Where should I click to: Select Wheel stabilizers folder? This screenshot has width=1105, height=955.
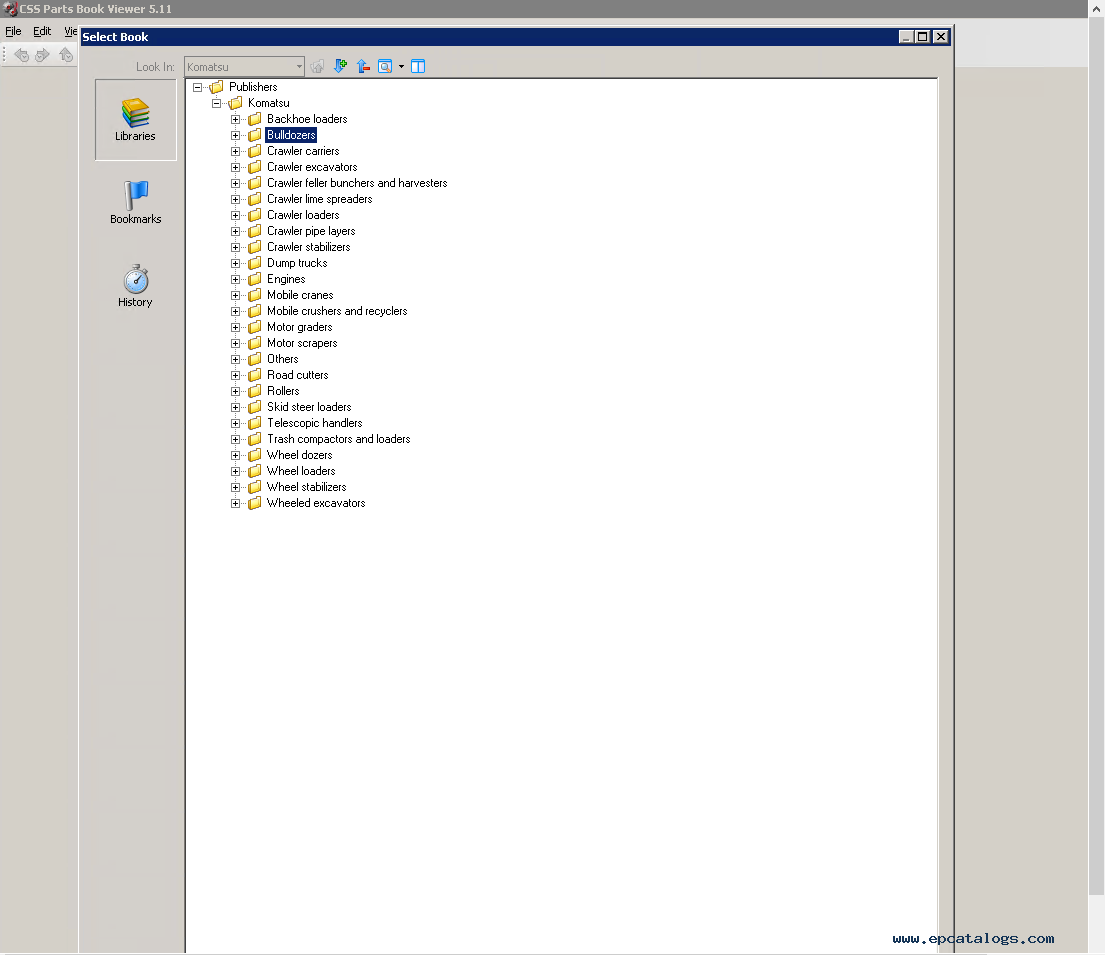tap(307, 487)
